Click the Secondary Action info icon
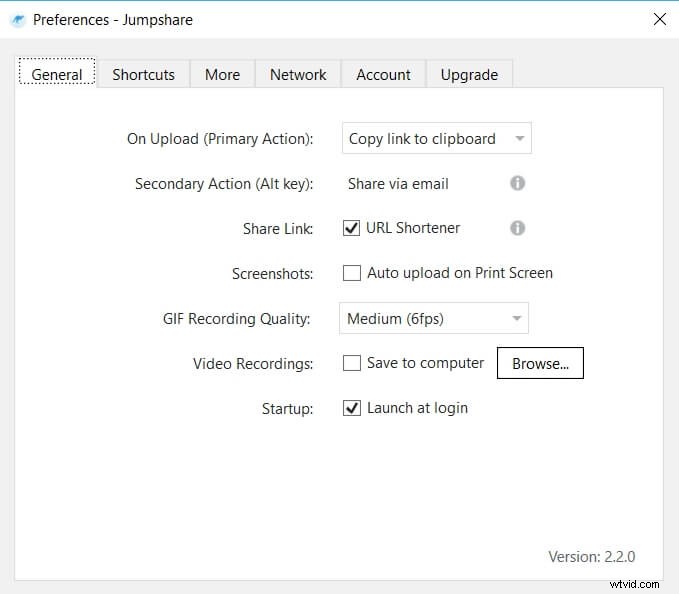The width and height of the screenshot is (679, 594). click(517, 183)
